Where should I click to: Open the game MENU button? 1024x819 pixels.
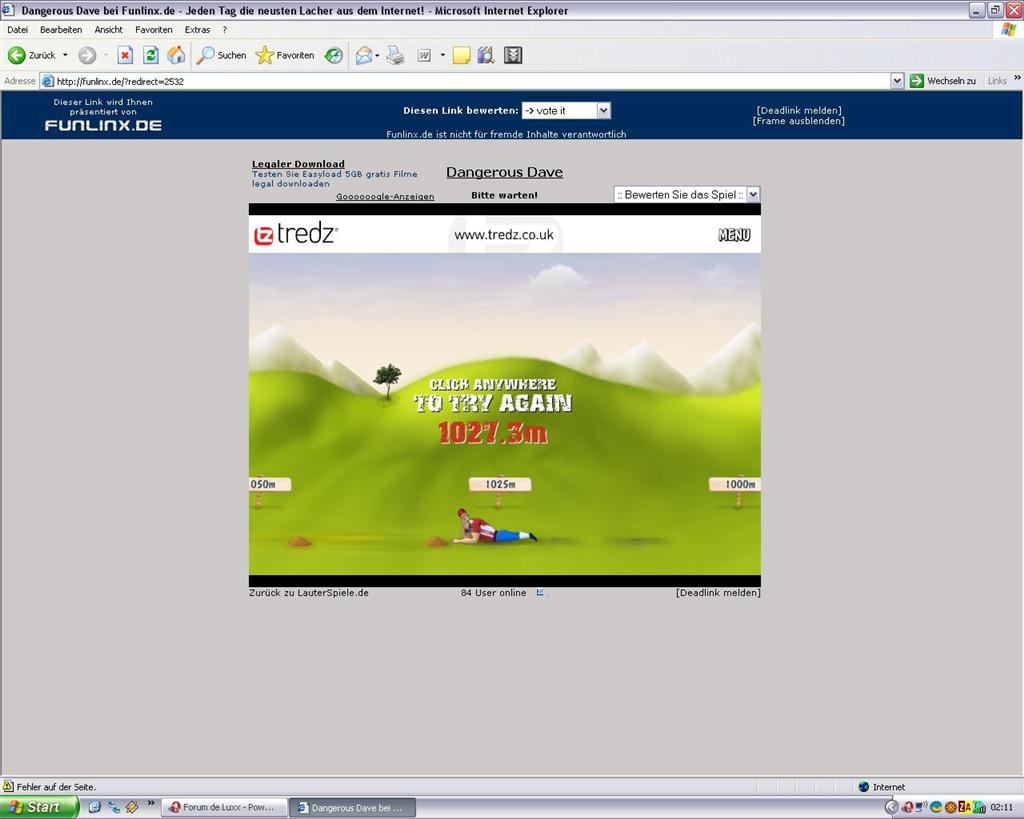point(734,235)
